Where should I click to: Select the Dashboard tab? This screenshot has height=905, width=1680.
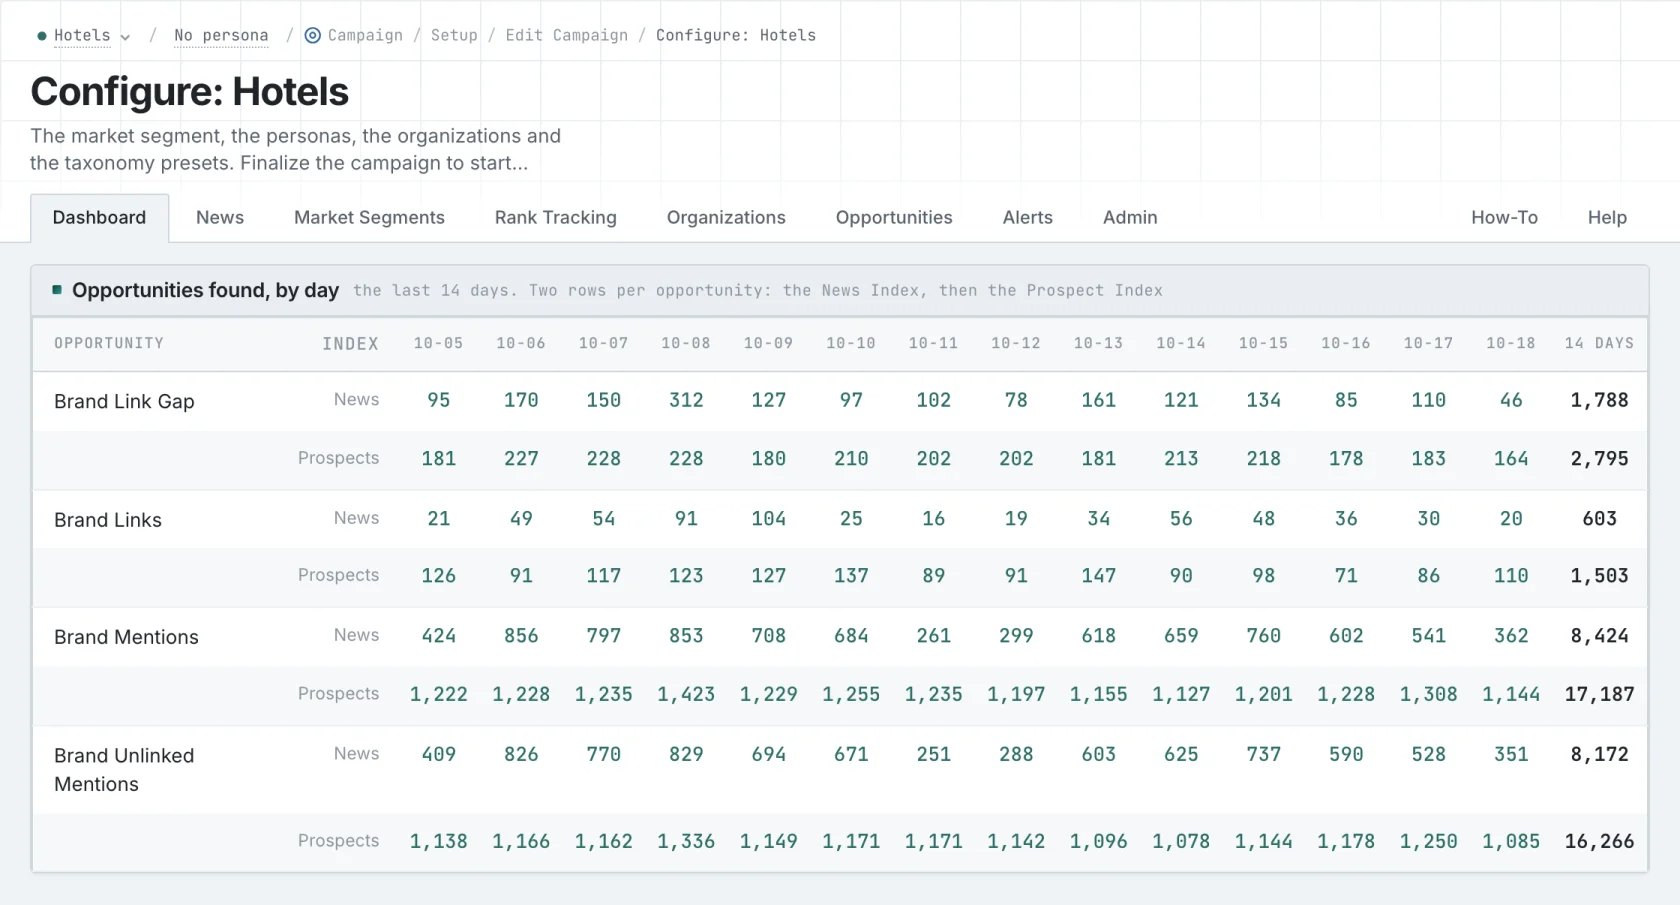(99, 218)
